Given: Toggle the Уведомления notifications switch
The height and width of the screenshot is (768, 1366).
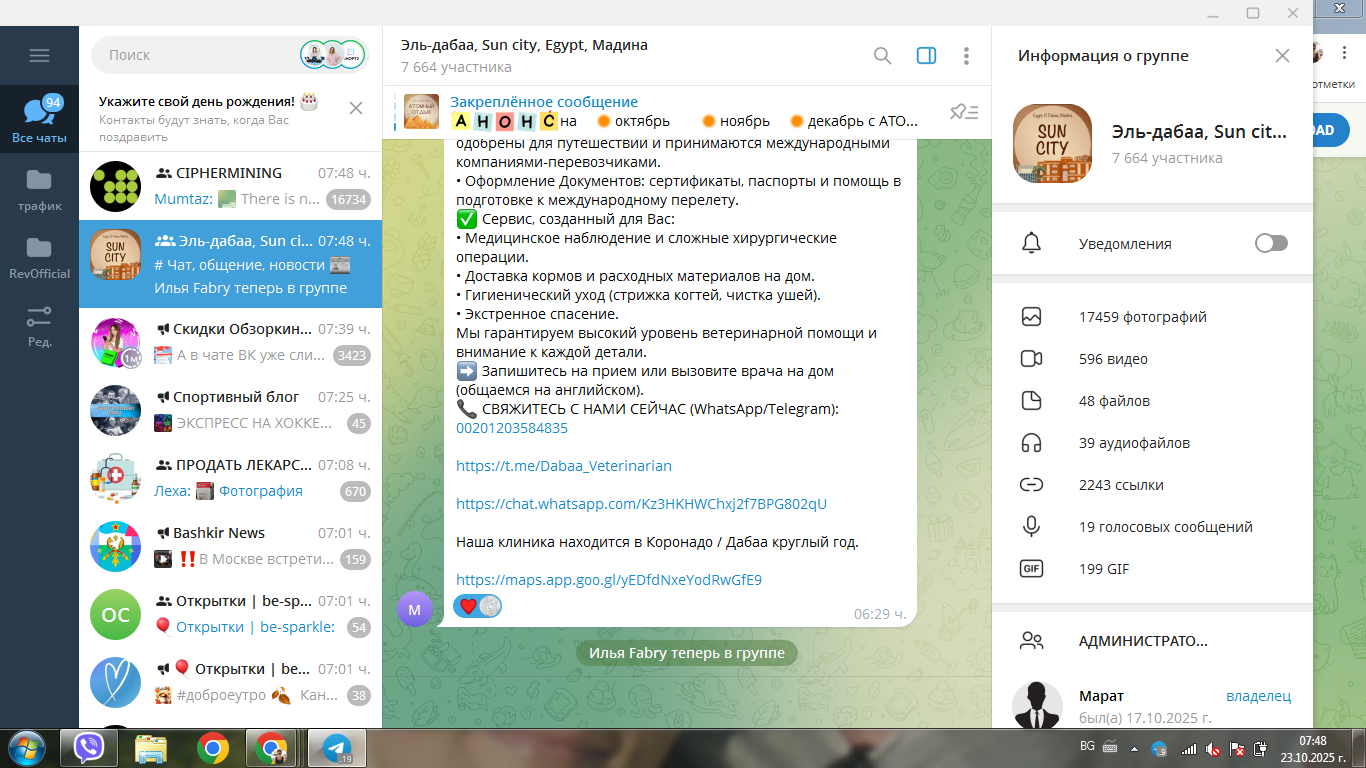Looking at the screenshot, I should tap(1271, 243).
